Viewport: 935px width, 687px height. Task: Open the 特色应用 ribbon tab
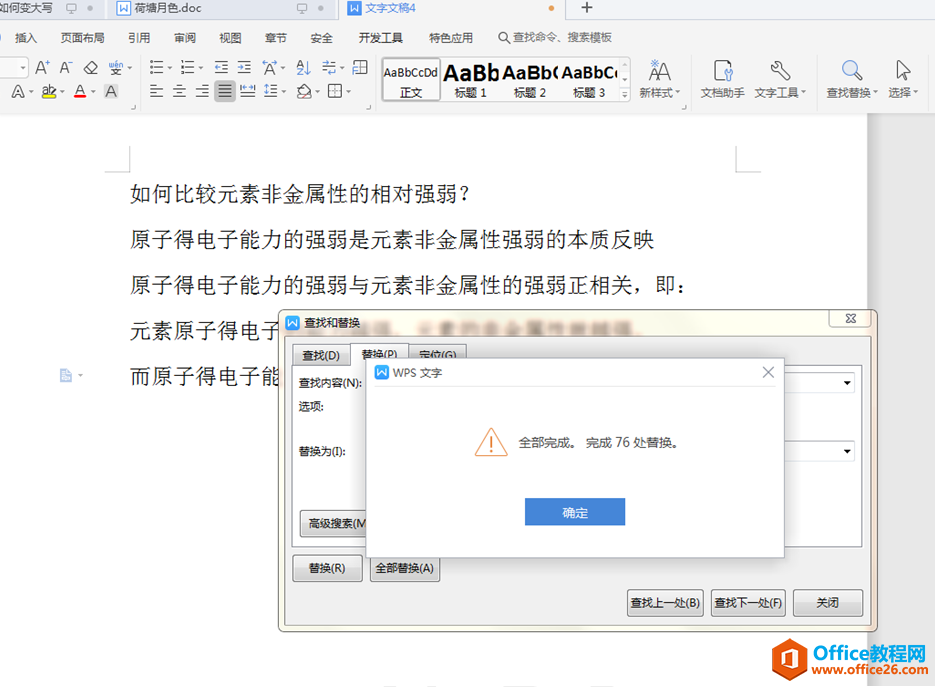[x=451, y=38]
